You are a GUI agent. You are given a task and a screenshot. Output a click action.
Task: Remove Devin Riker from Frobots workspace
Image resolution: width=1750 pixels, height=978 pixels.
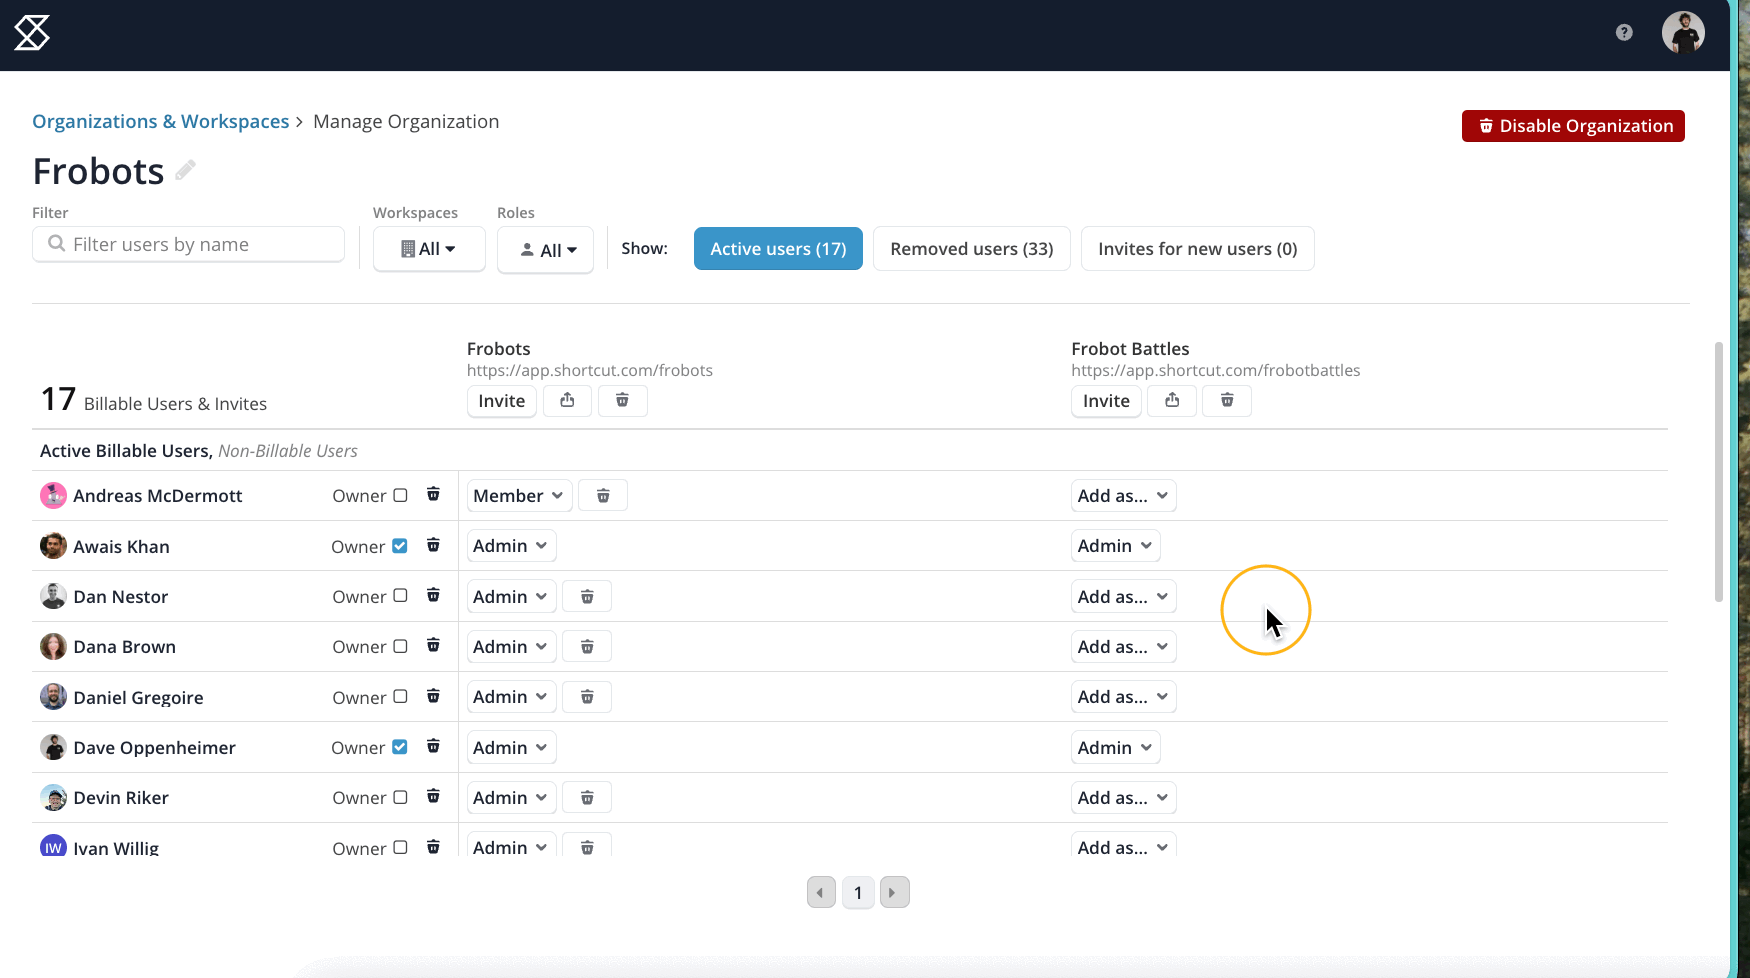point(587,798)
